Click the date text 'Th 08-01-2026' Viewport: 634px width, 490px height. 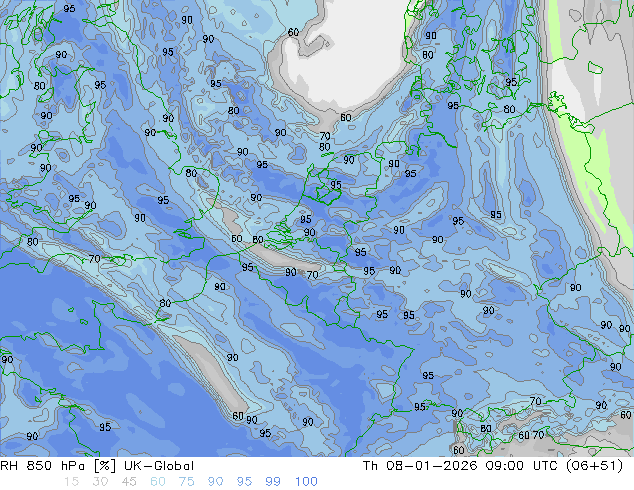click(x=420, y=466)
